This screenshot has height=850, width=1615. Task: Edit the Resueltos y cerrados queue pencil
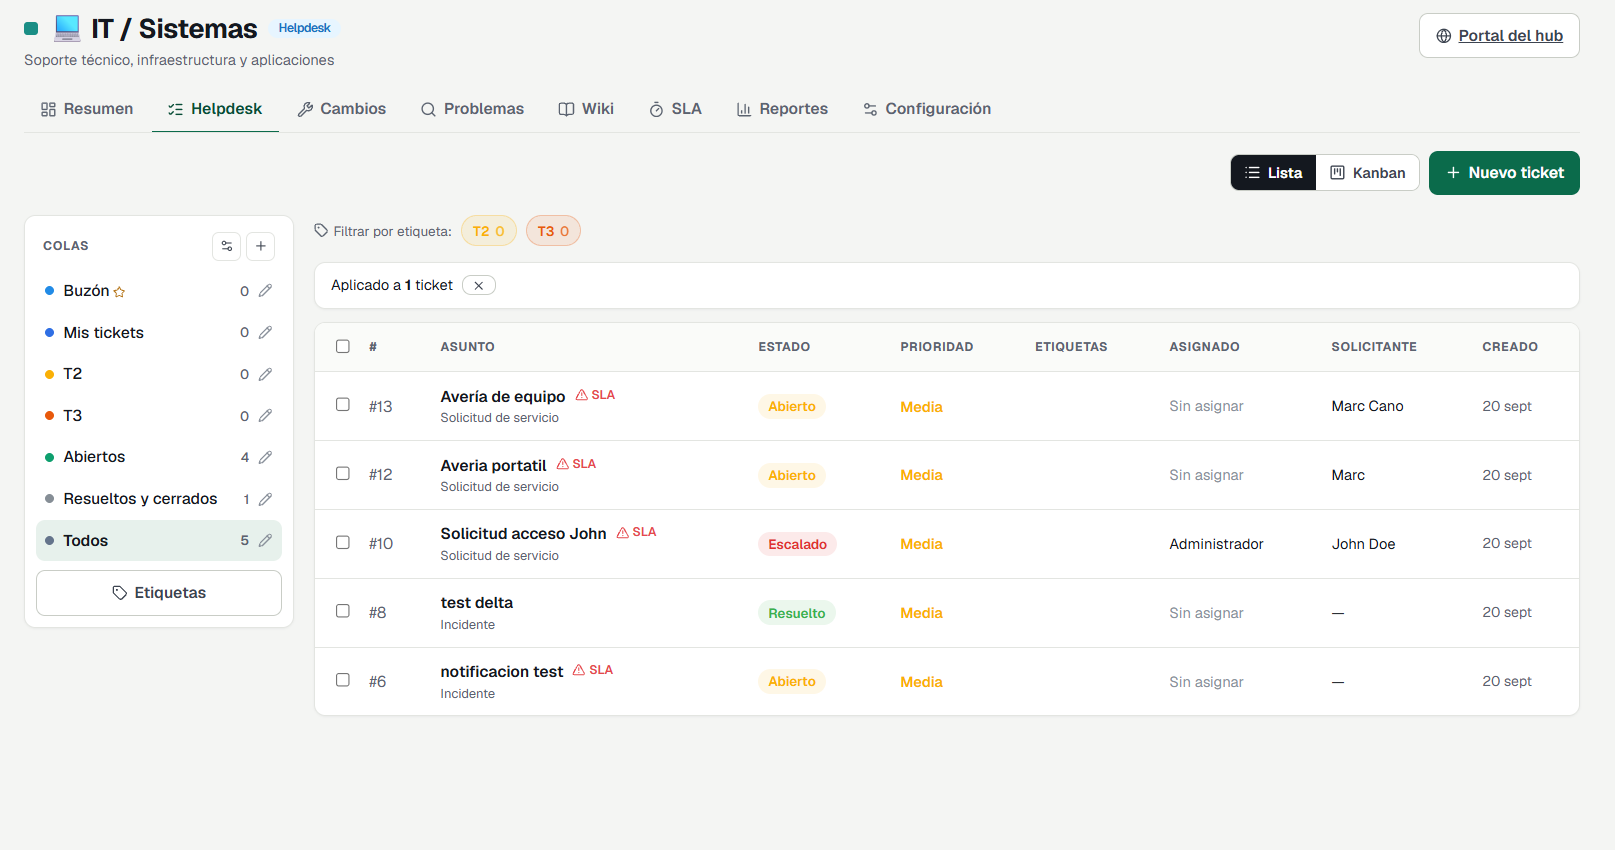click(x=265, y=499)
